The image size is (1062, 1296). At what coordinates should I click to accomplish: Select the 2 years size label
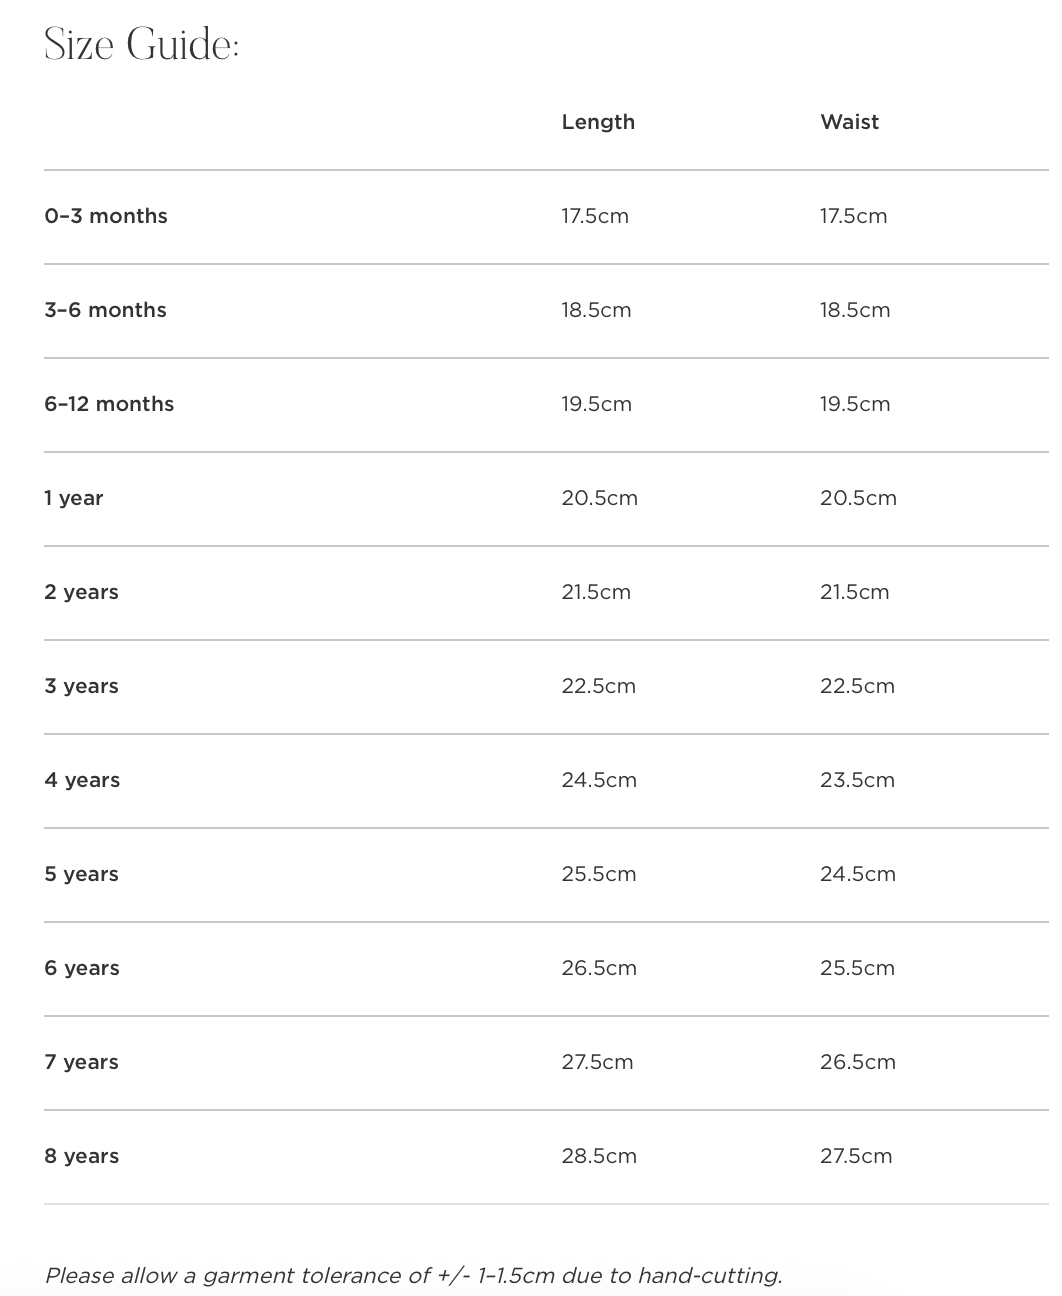(x=81, y=592)
